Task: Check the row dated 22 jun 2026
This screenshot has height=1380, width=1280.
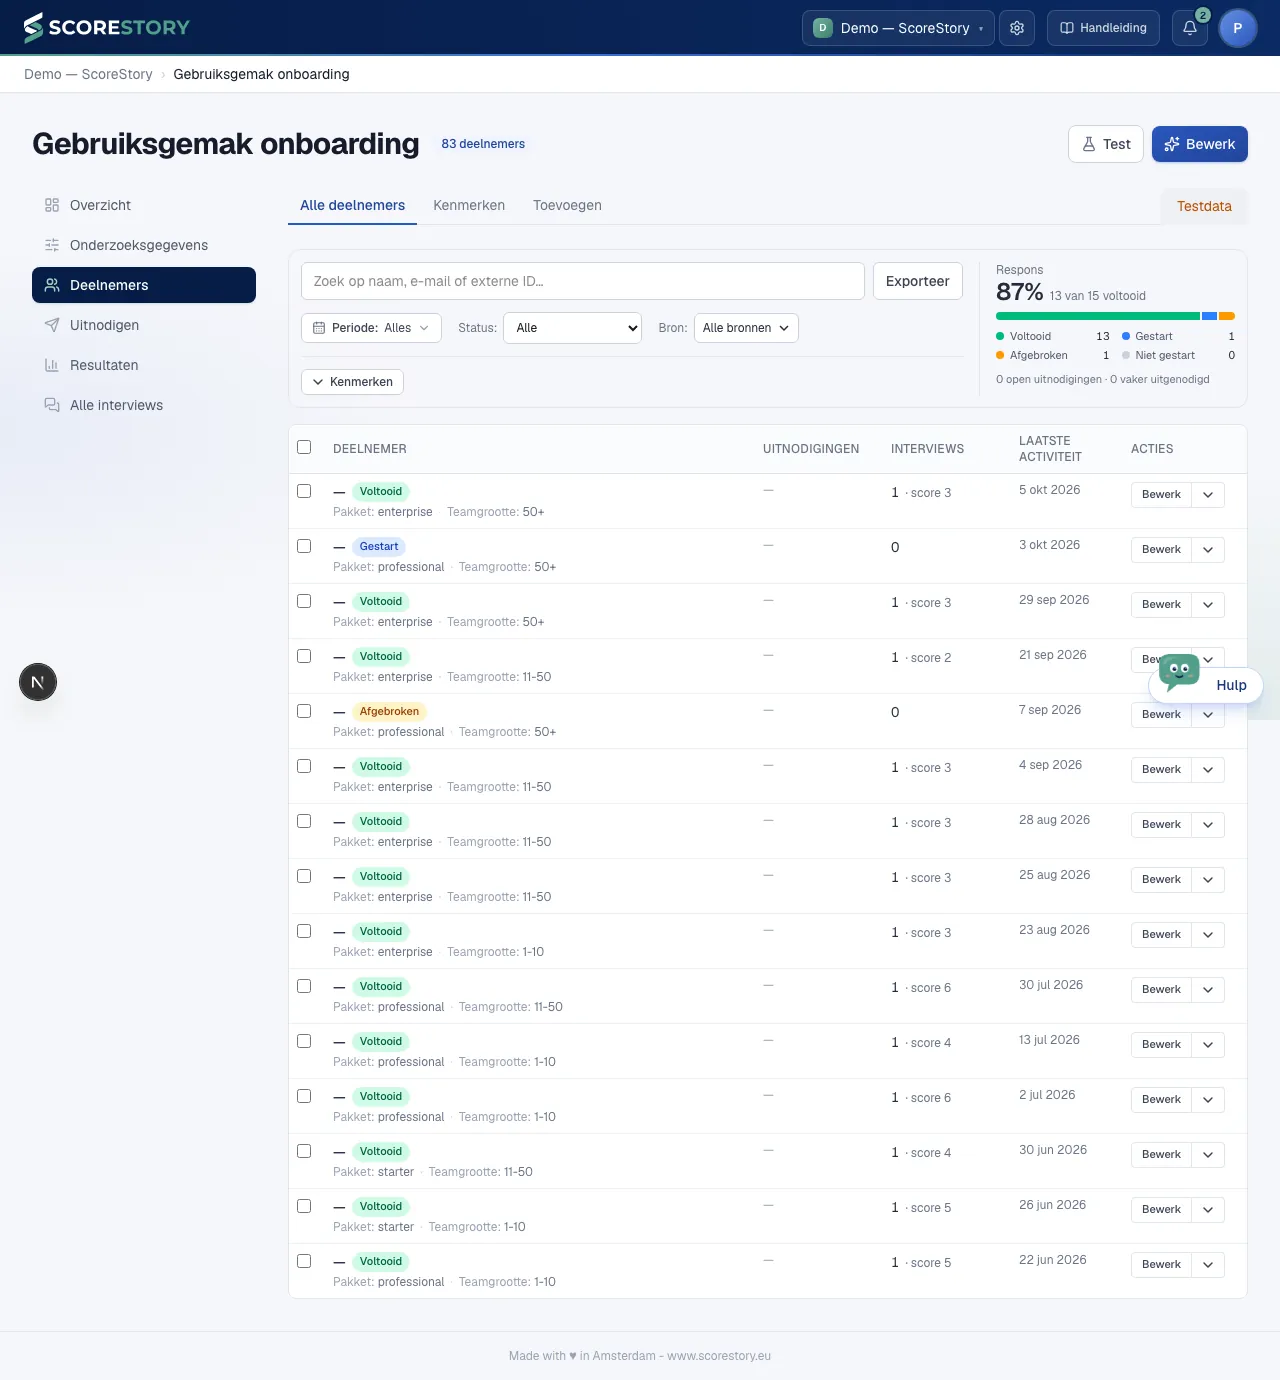Action: (304, 1261)
